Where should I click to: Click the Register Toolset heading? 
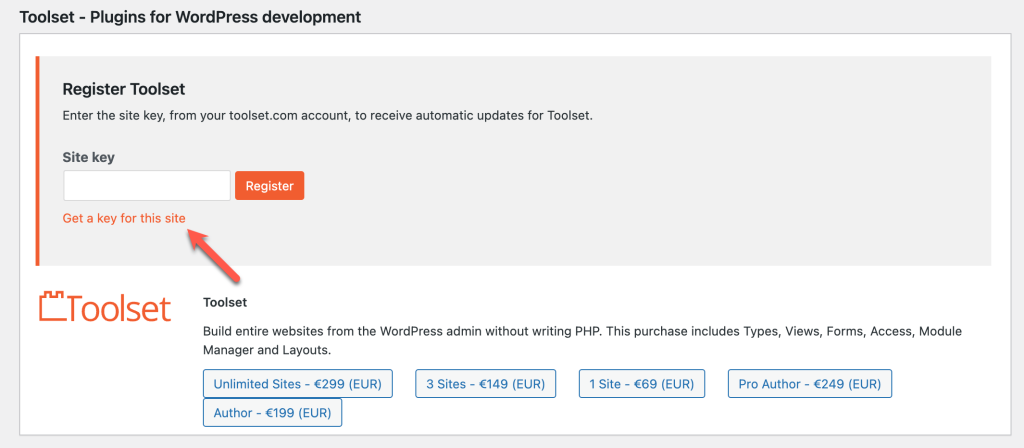click(x=124, y=88)
